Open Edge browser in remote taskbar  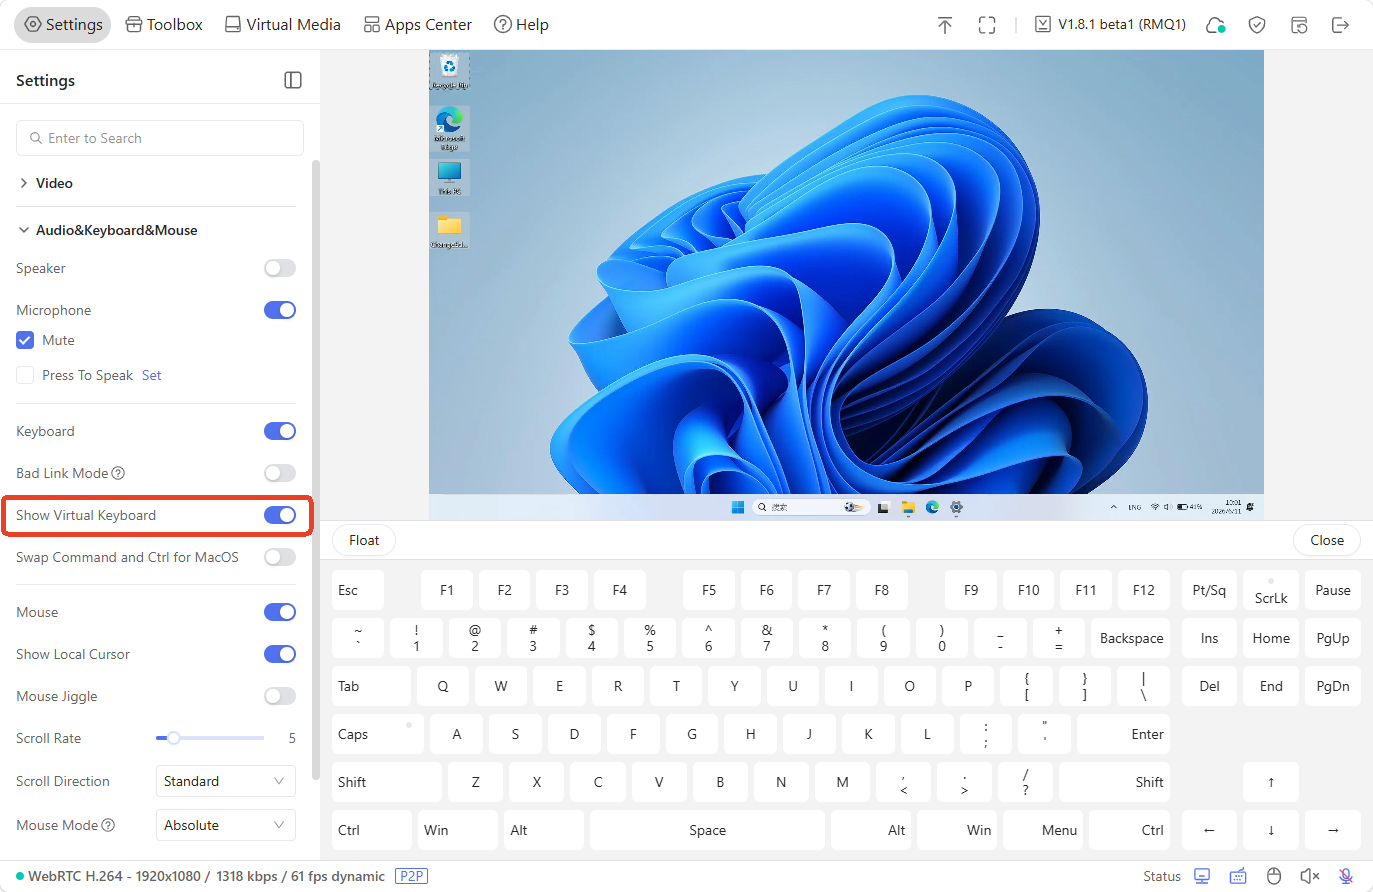pos(932,507)
